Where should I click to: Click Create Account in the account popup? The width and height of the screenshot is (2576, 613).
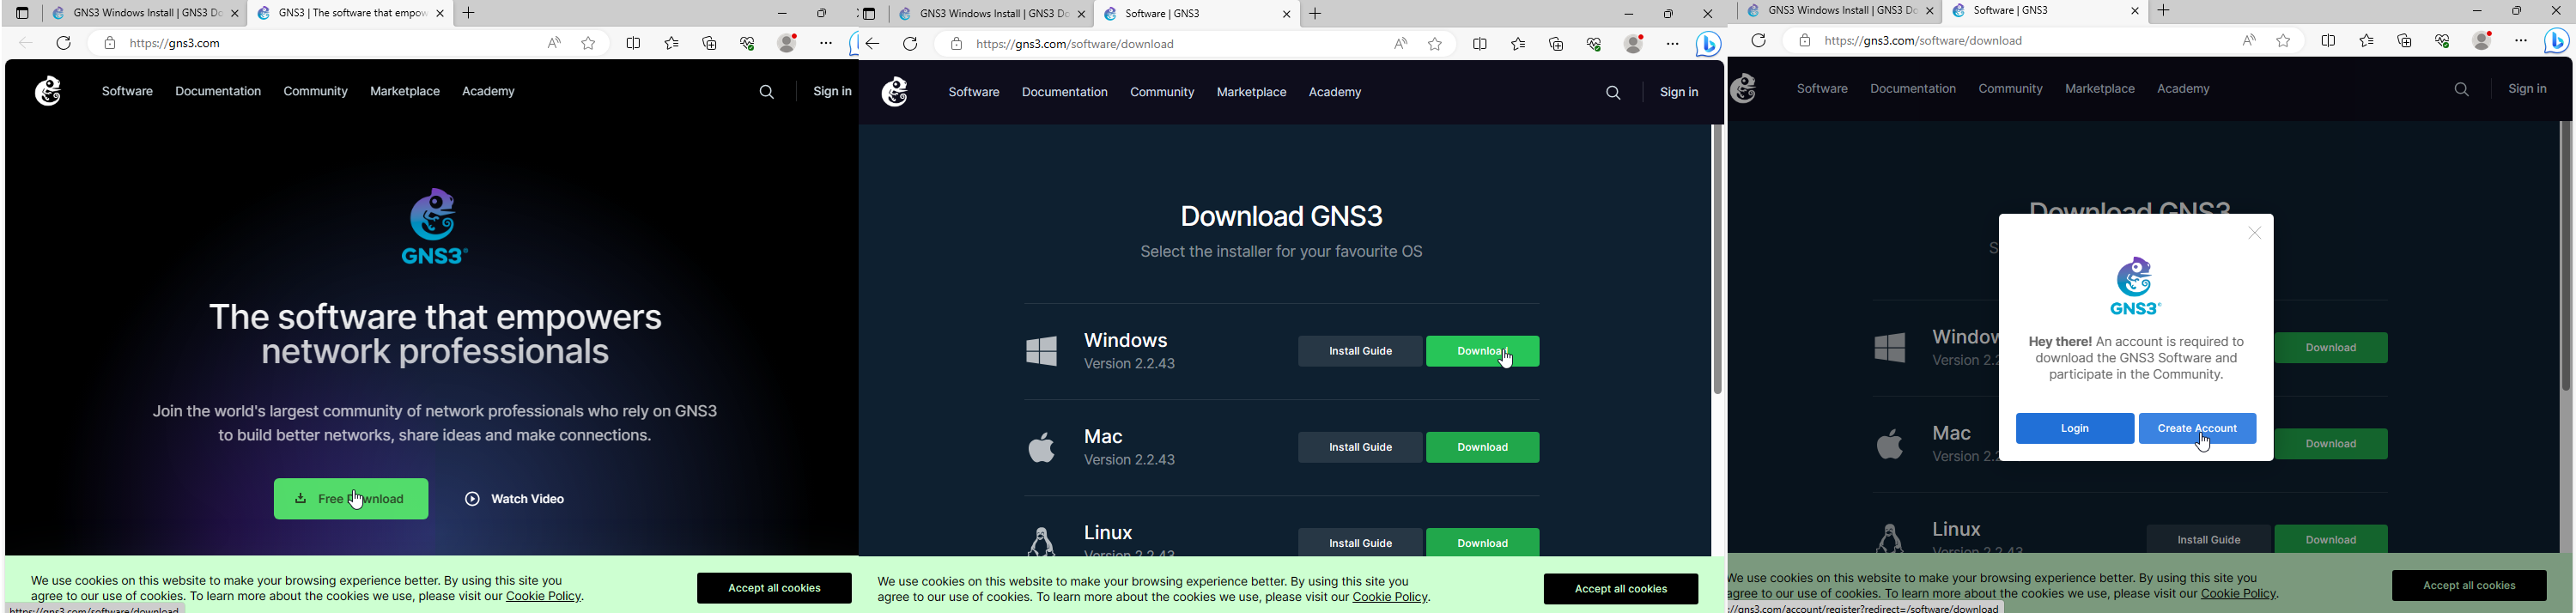pyautogui.click(x=2198, y=429)
